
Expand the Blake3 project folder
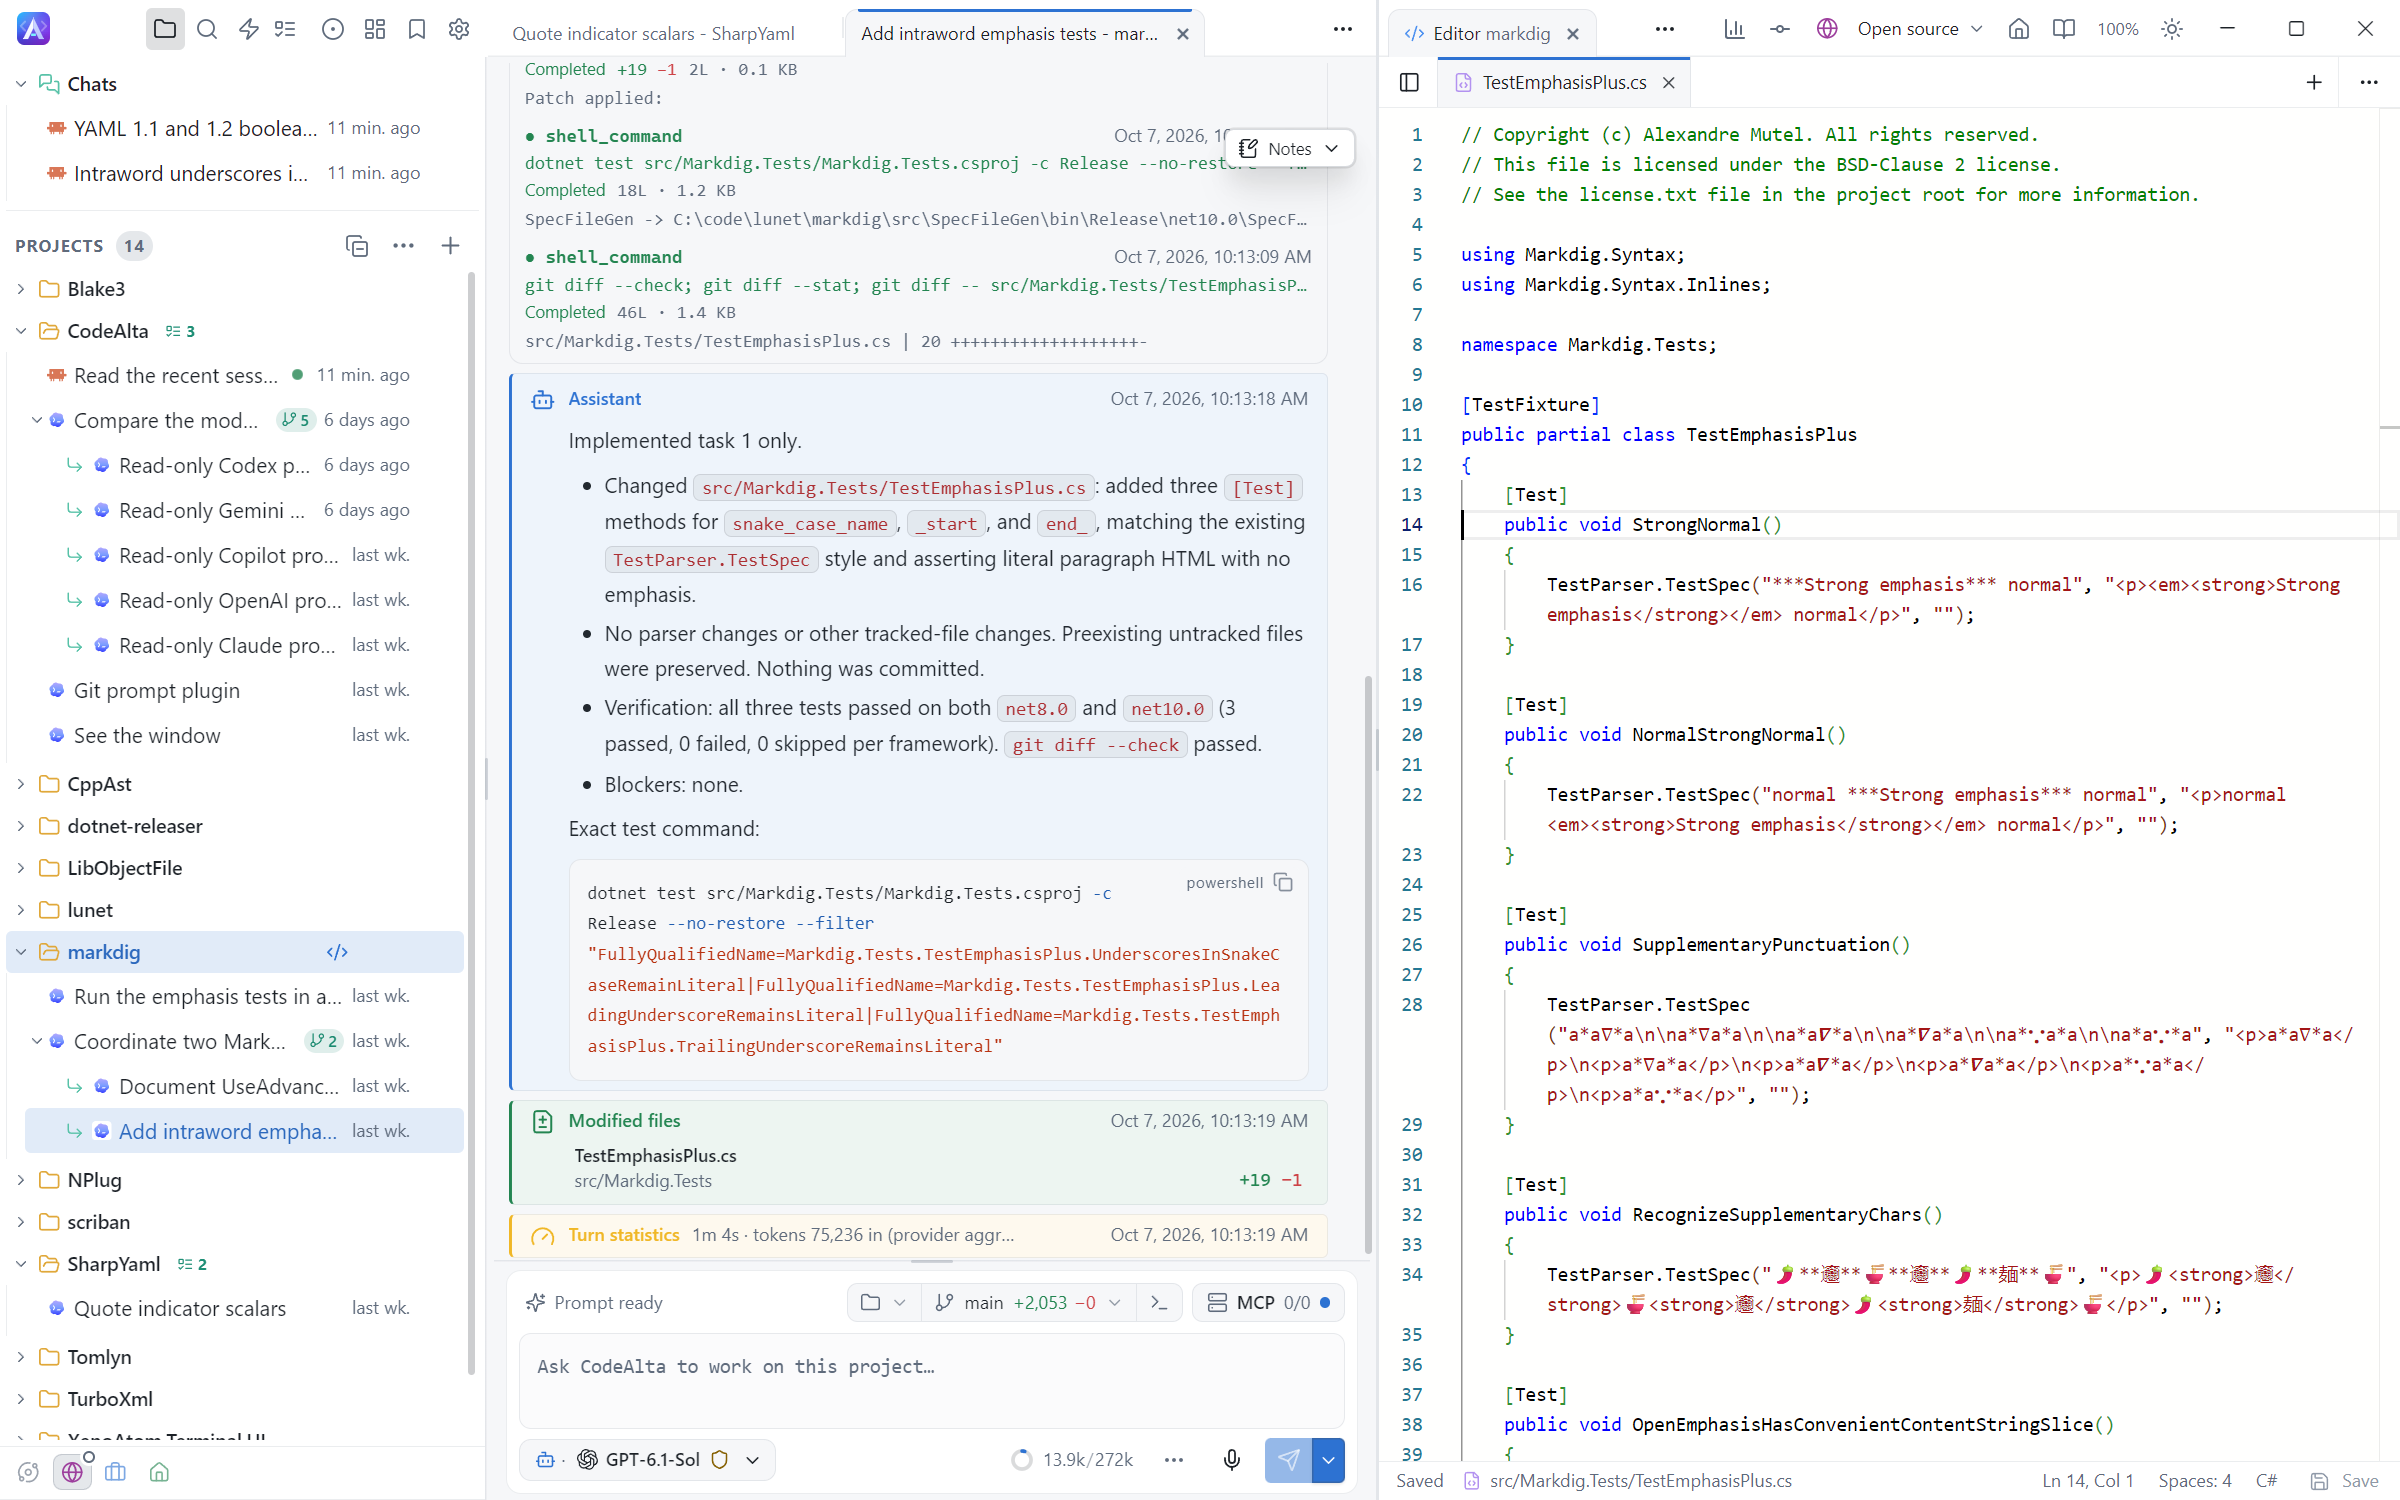[21, 289]
